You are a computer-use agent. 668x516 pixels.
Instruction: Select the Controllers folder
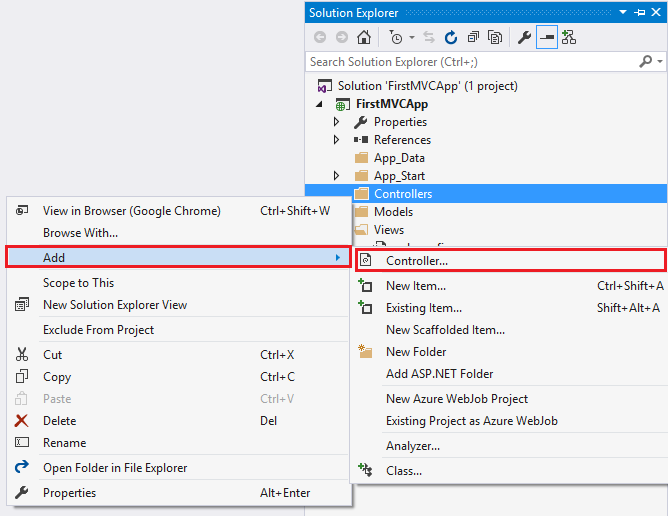[403, 194]
